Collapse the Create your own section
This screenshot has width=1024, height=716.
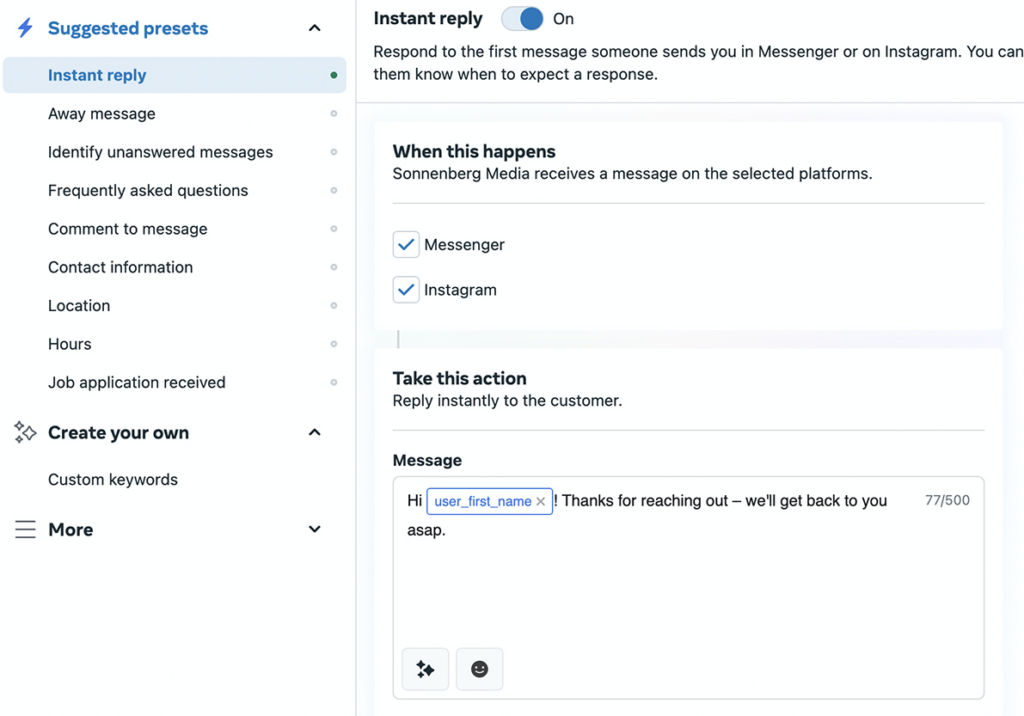[314, 432]
